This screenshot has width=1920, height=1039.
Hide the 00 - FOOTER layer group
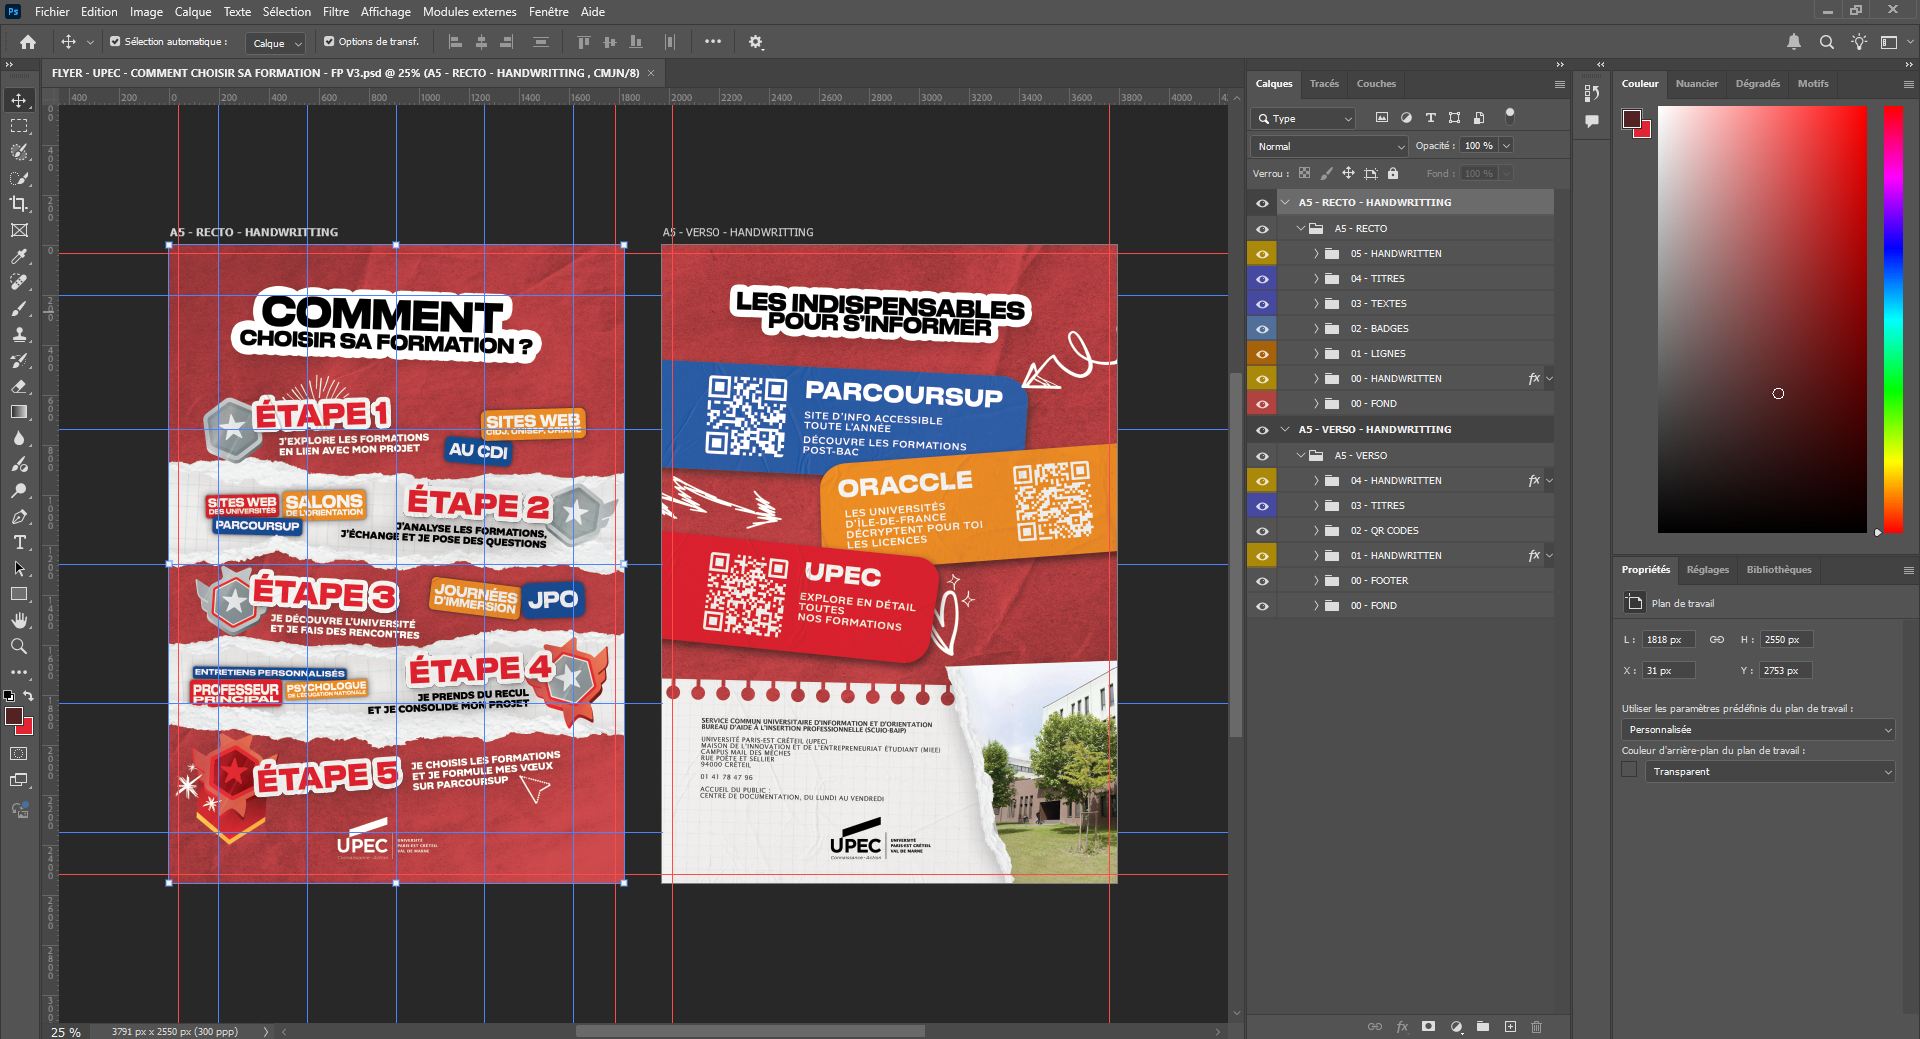point(1262,581)
